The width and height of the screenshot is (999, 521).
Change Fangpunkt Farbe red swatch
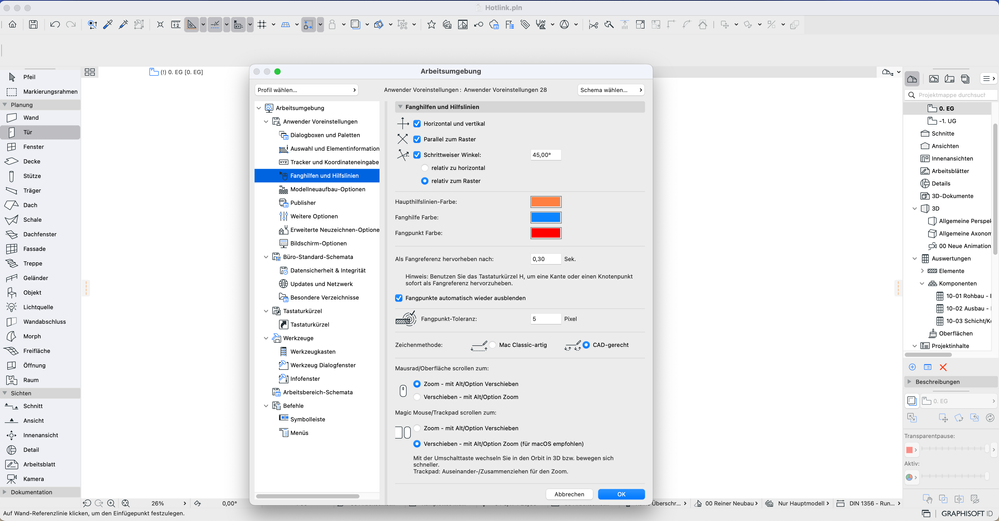[546, 233]
